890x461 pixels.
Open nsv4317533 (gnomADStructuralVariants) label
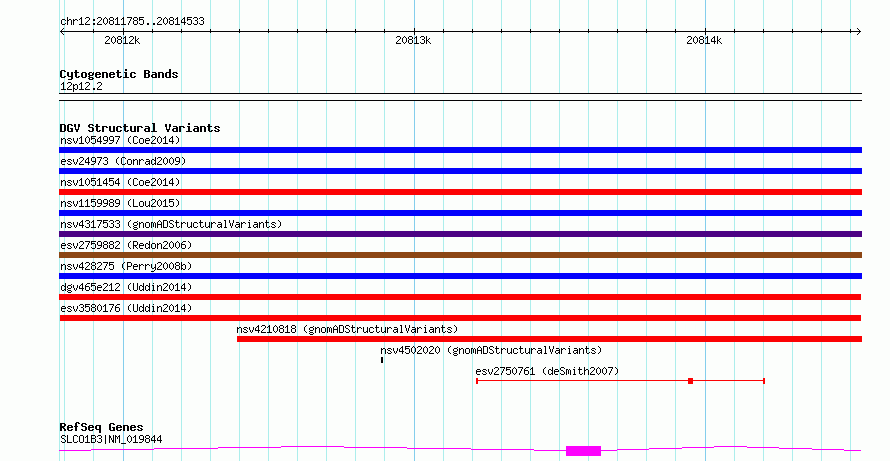click(171, 224)
